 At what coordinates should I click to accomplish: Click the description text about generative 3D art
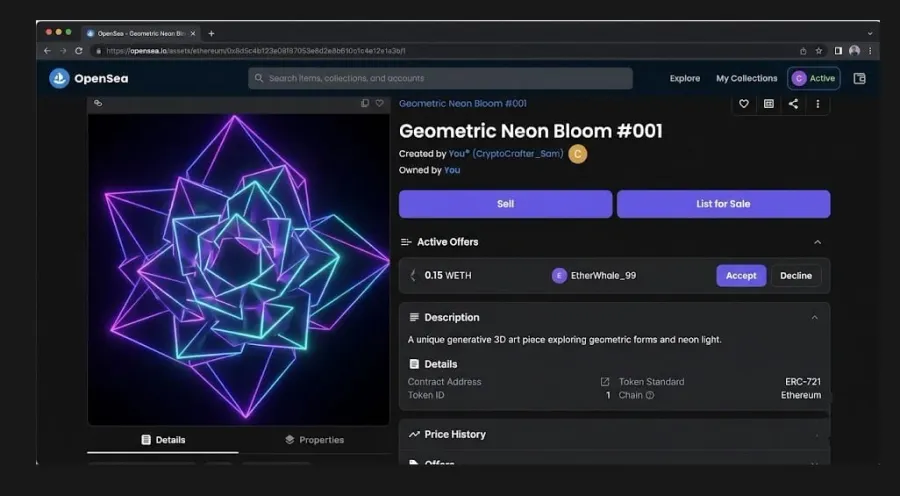point(565,339)
